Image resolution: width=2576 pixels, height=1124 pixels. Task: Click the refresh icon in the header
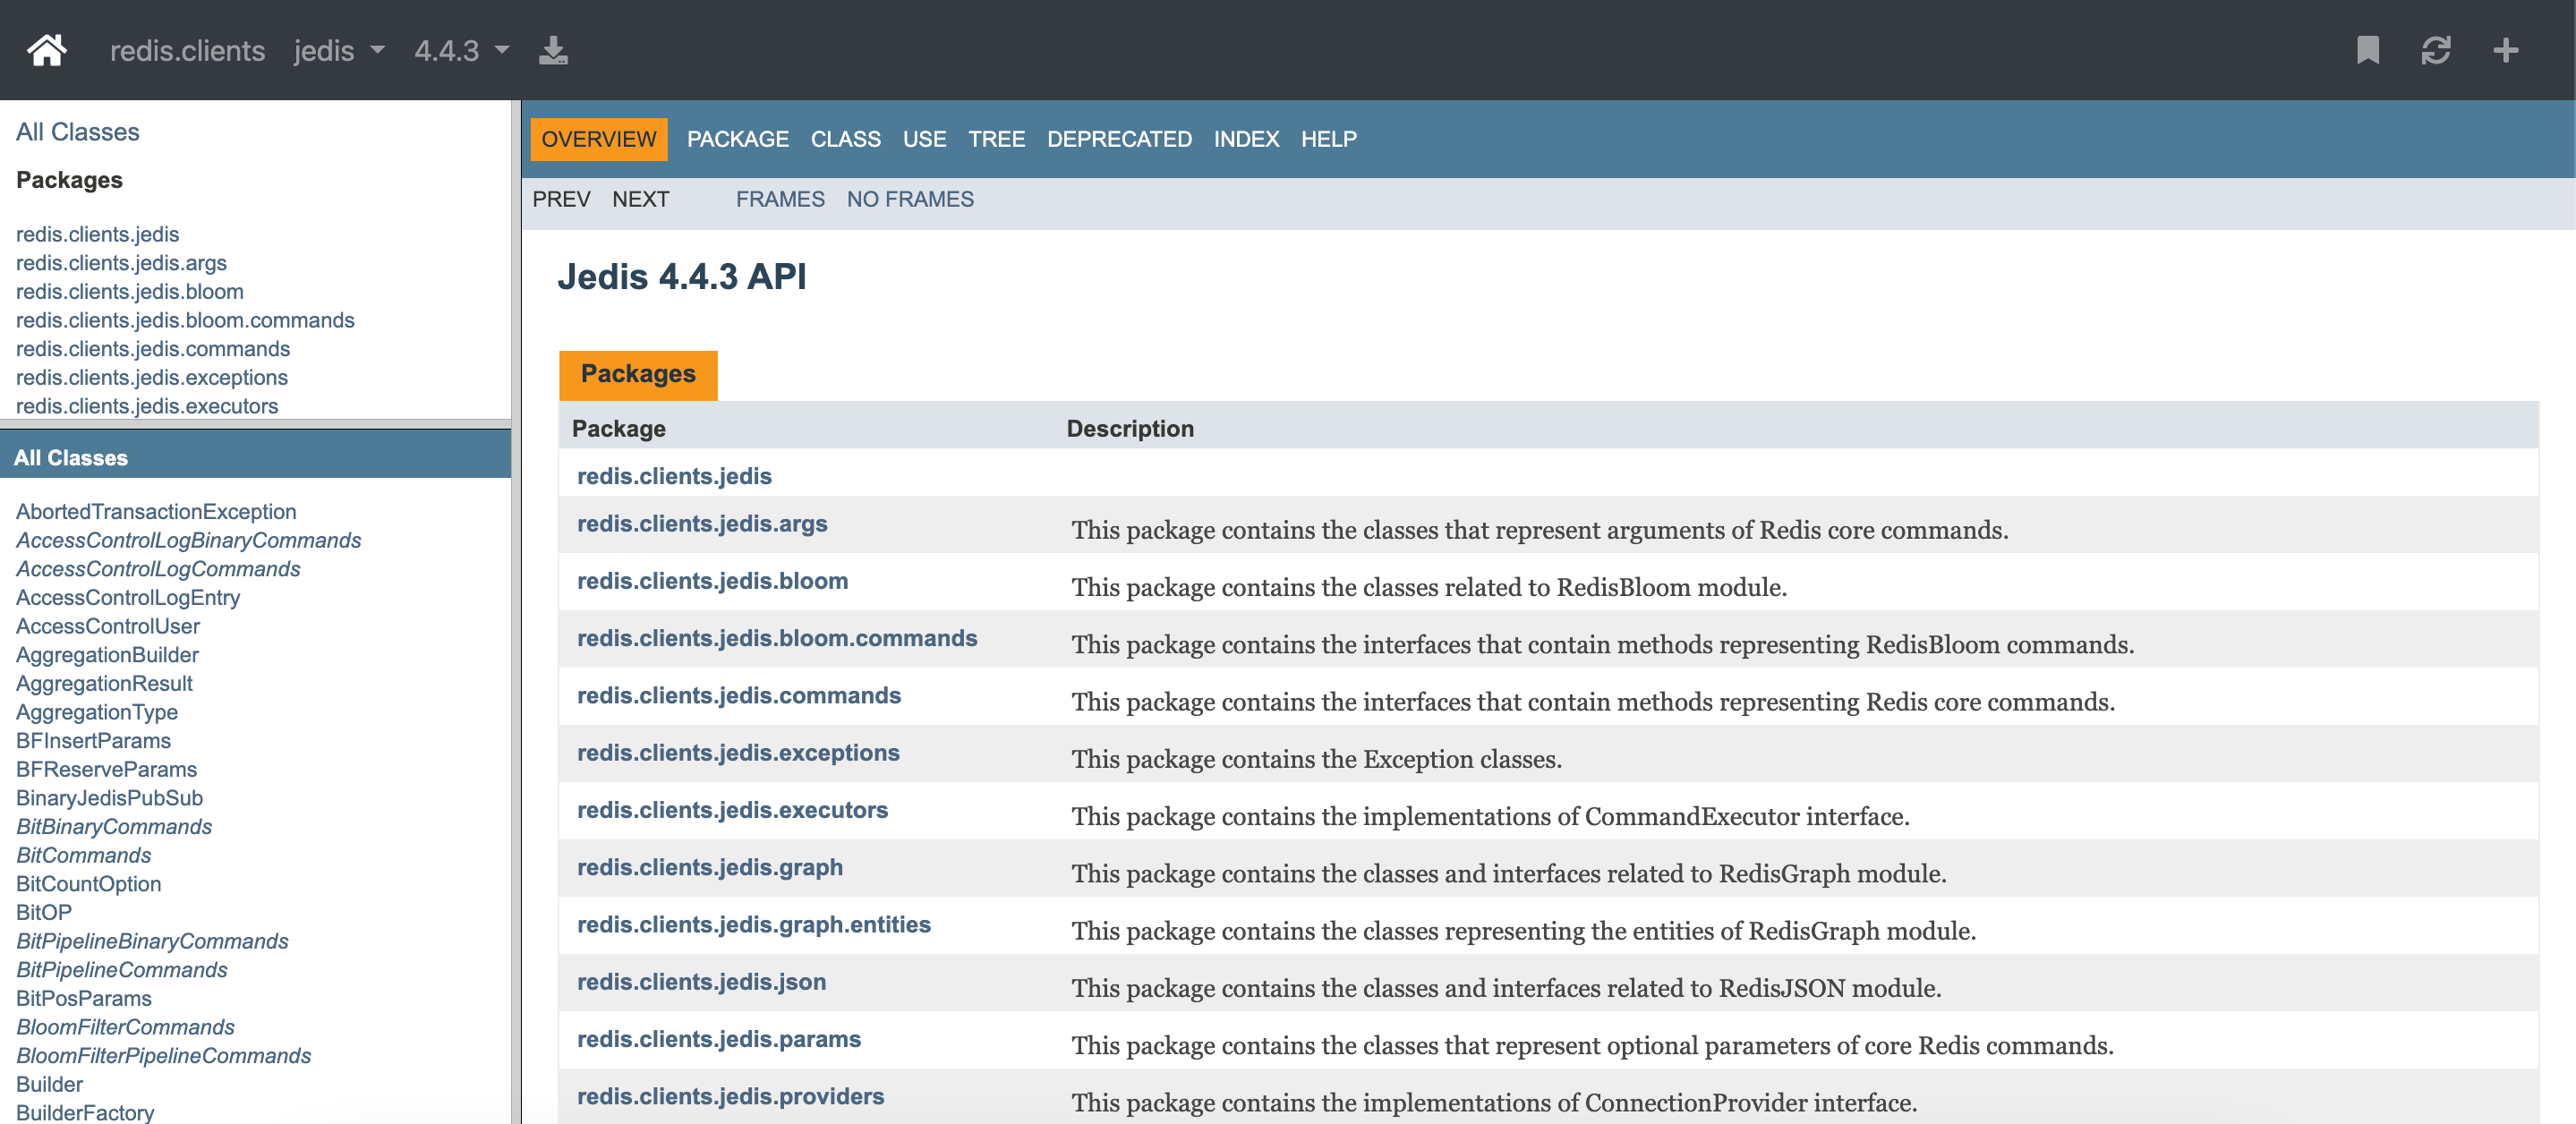click(2435, 50)
